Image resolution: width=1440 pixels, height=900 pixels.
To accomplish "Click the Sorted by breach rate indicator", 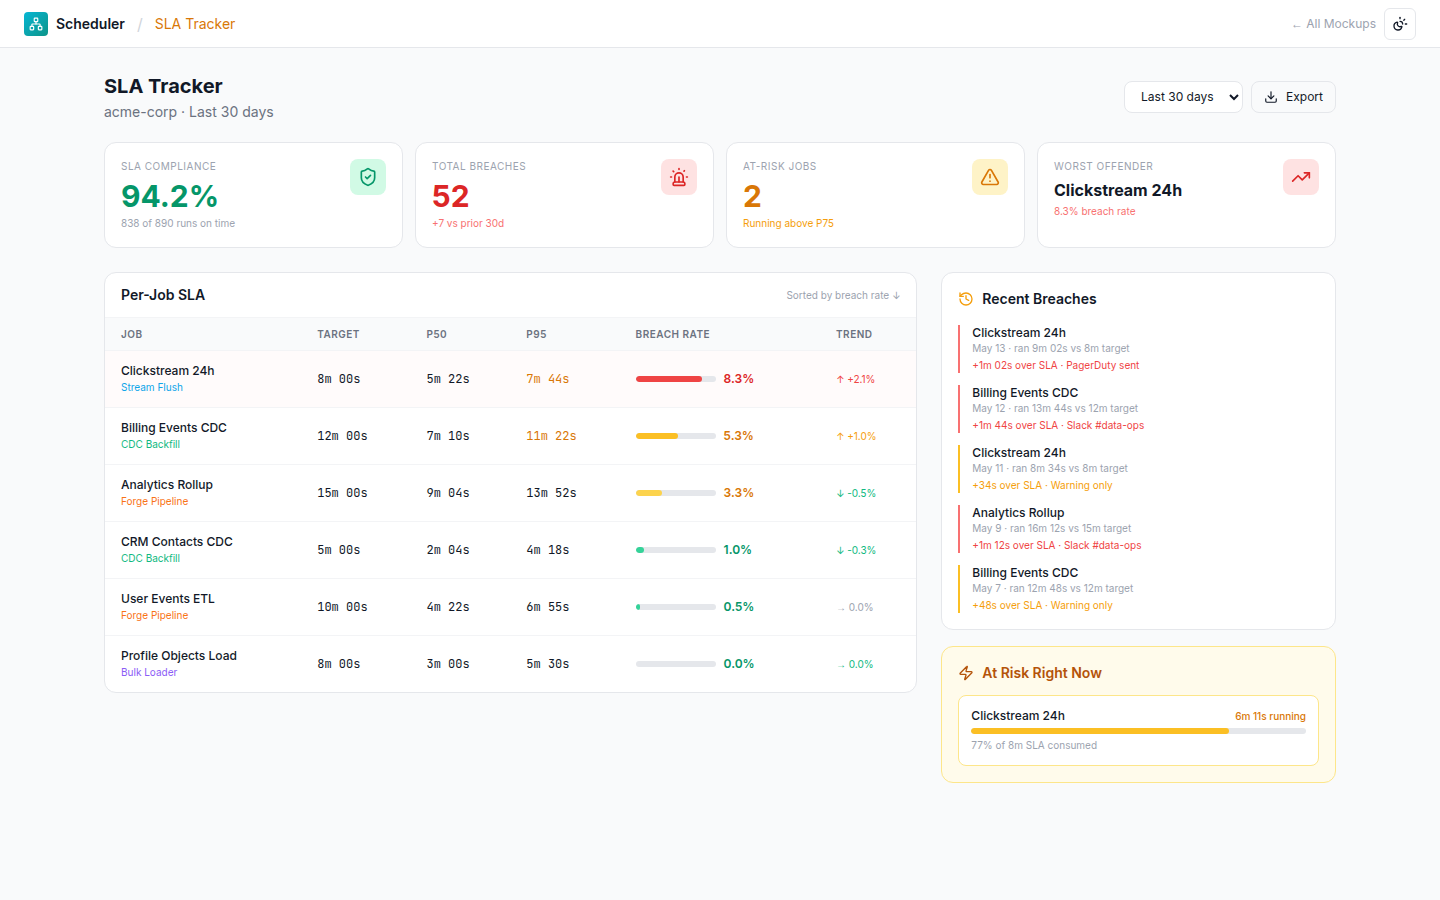I will pyautogui.click(x=843, y=295).
